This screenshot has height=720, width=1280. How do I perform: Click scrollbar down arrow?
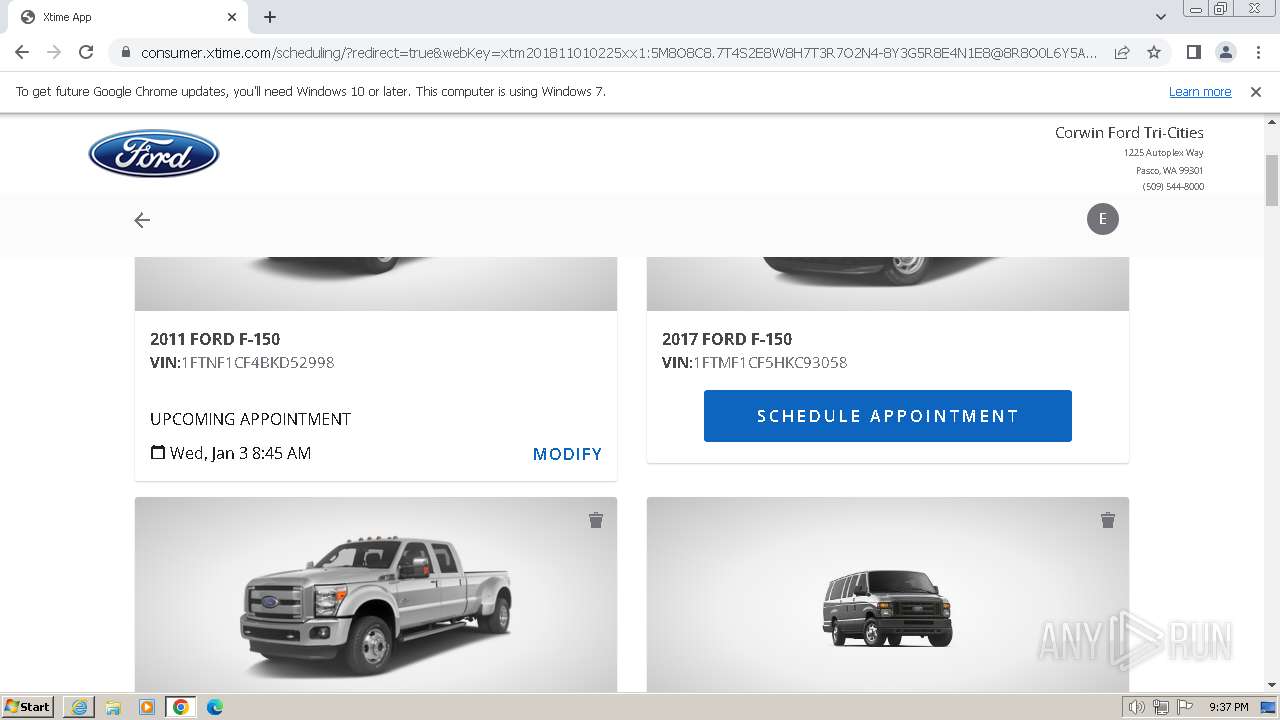pos(1272,685)
